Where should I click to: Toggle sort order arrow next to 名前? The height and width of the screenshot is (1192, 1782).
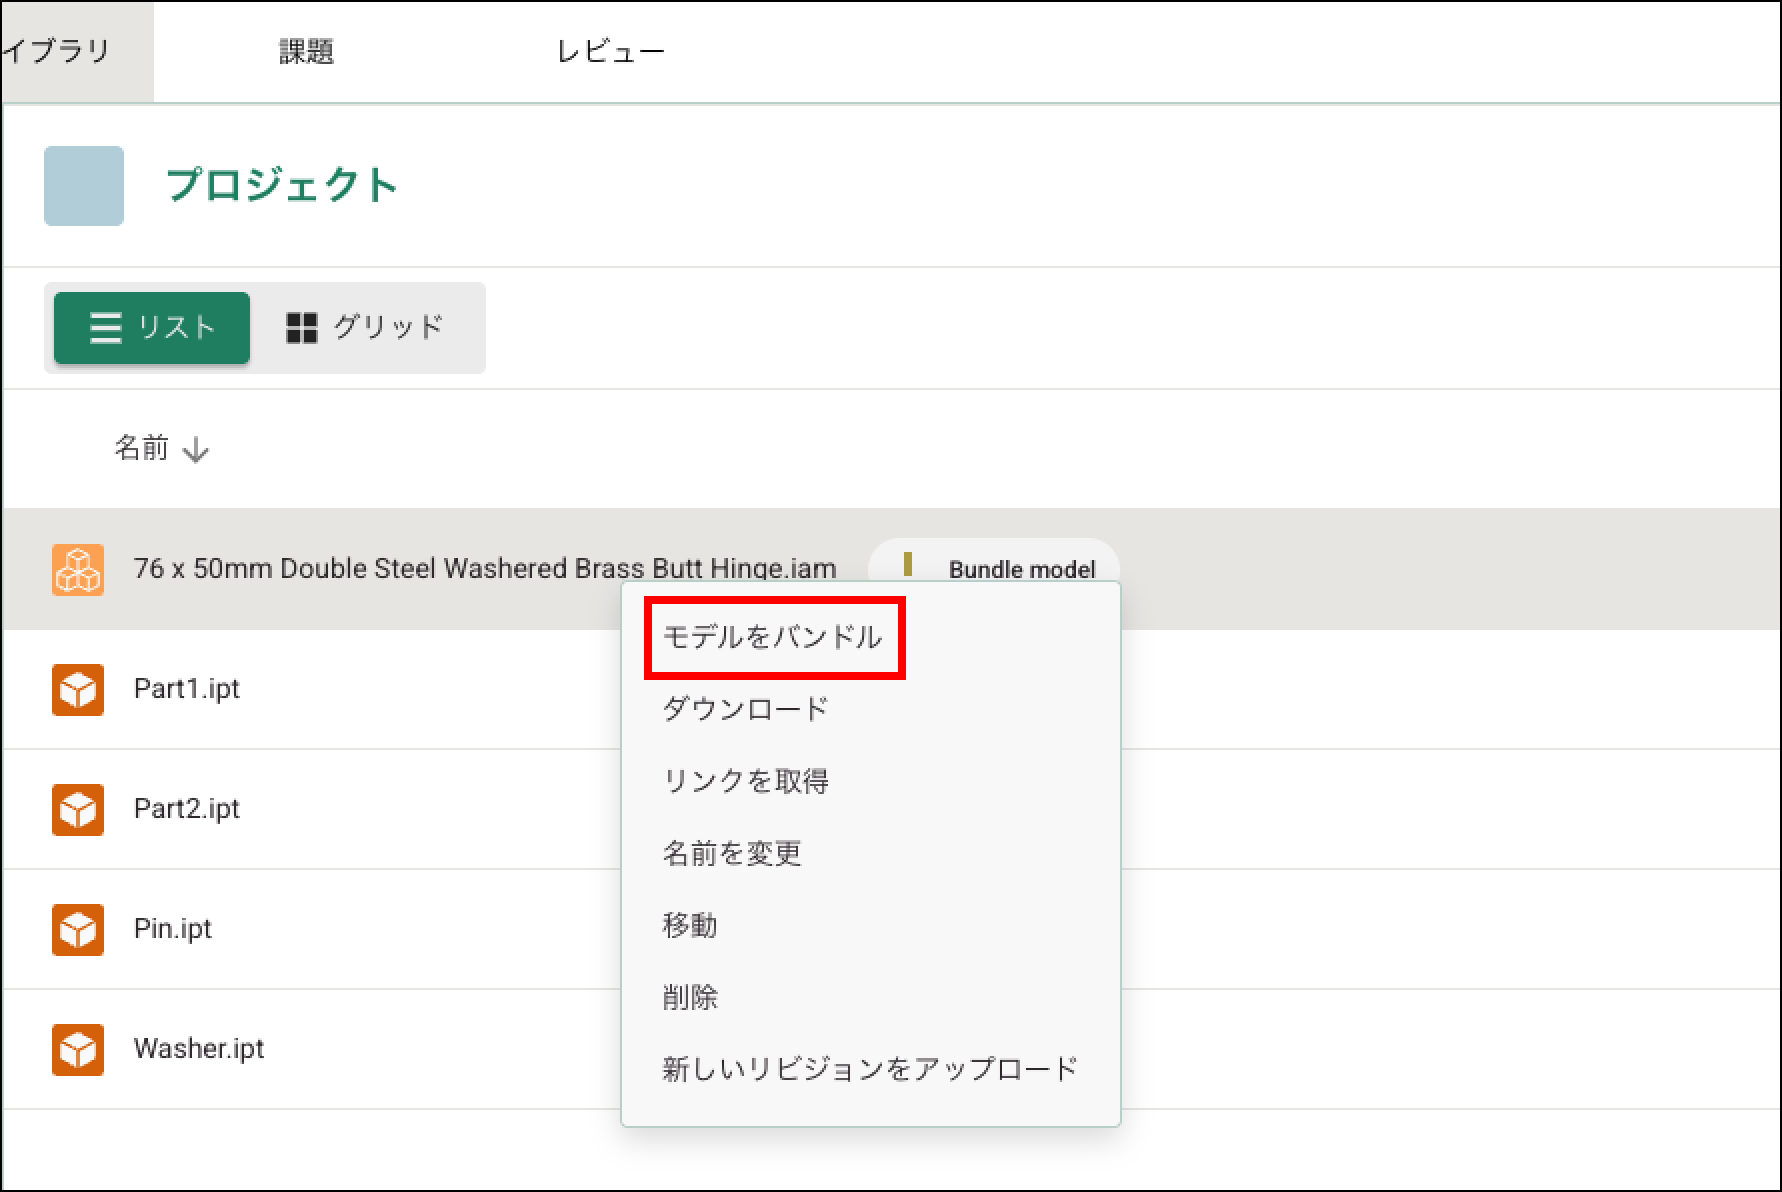click(x=196, y=450)
